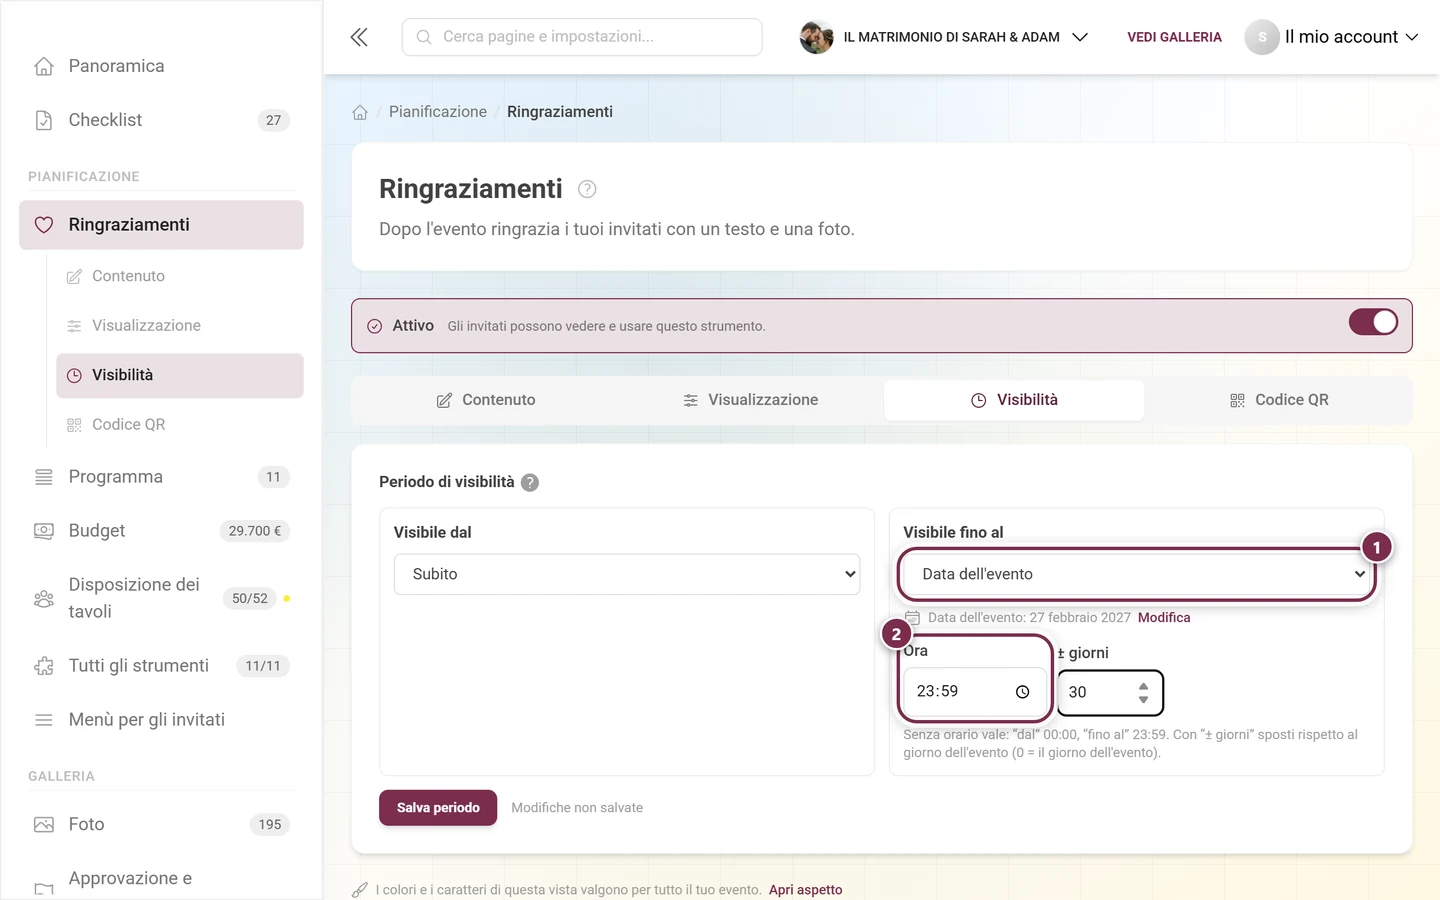Click the help icon beside Periodo di visibilità
1440x900 pixels.
coord(530,482)
